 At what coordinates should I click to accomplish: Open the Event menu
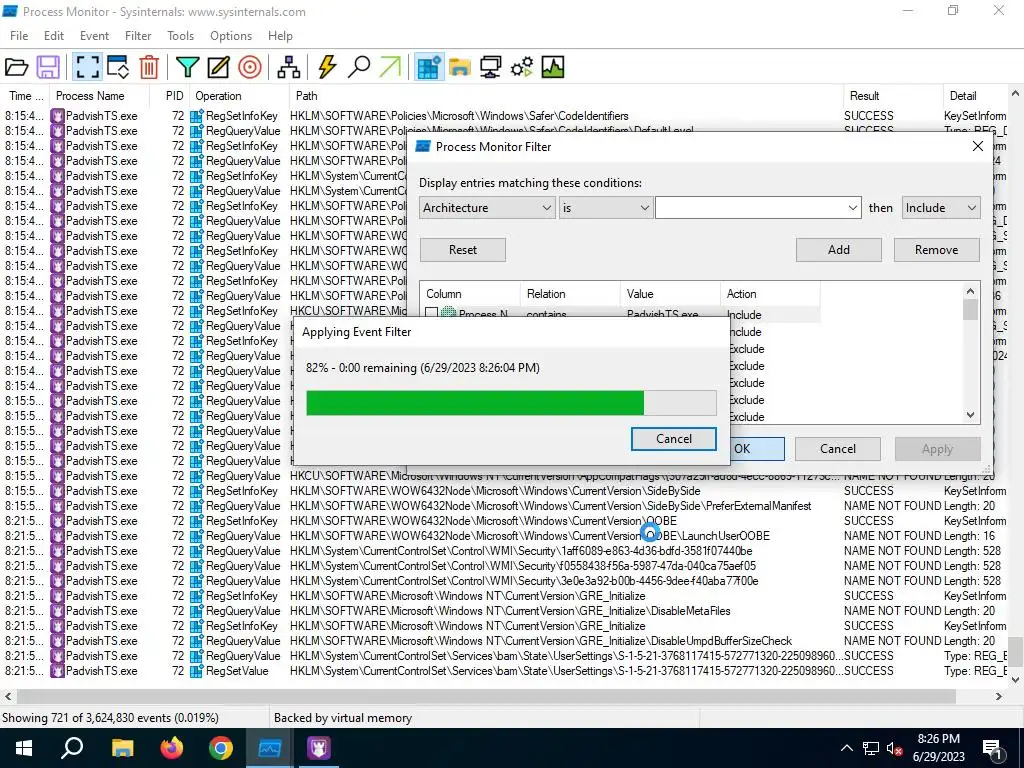pos(94,36)
